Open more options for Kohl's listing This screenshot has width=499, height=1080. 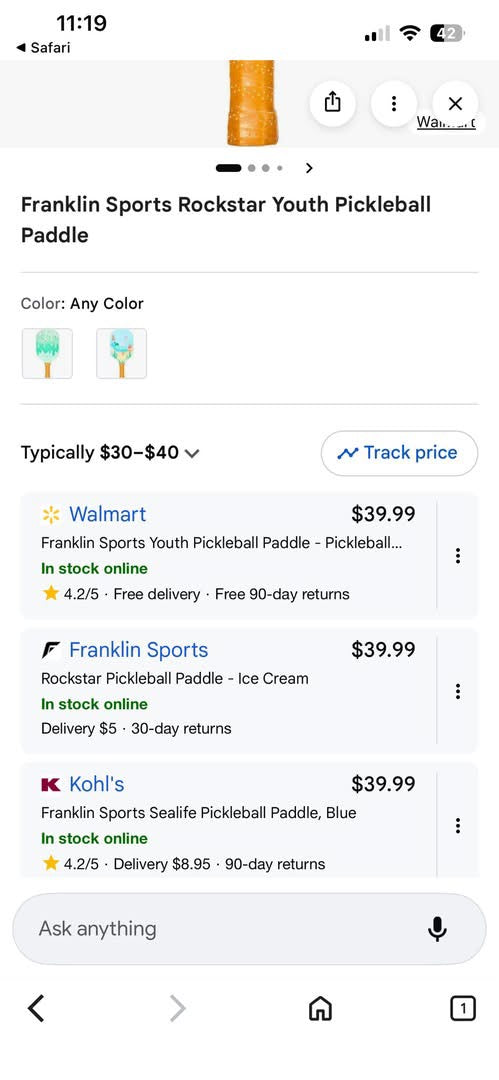[458, 825]
